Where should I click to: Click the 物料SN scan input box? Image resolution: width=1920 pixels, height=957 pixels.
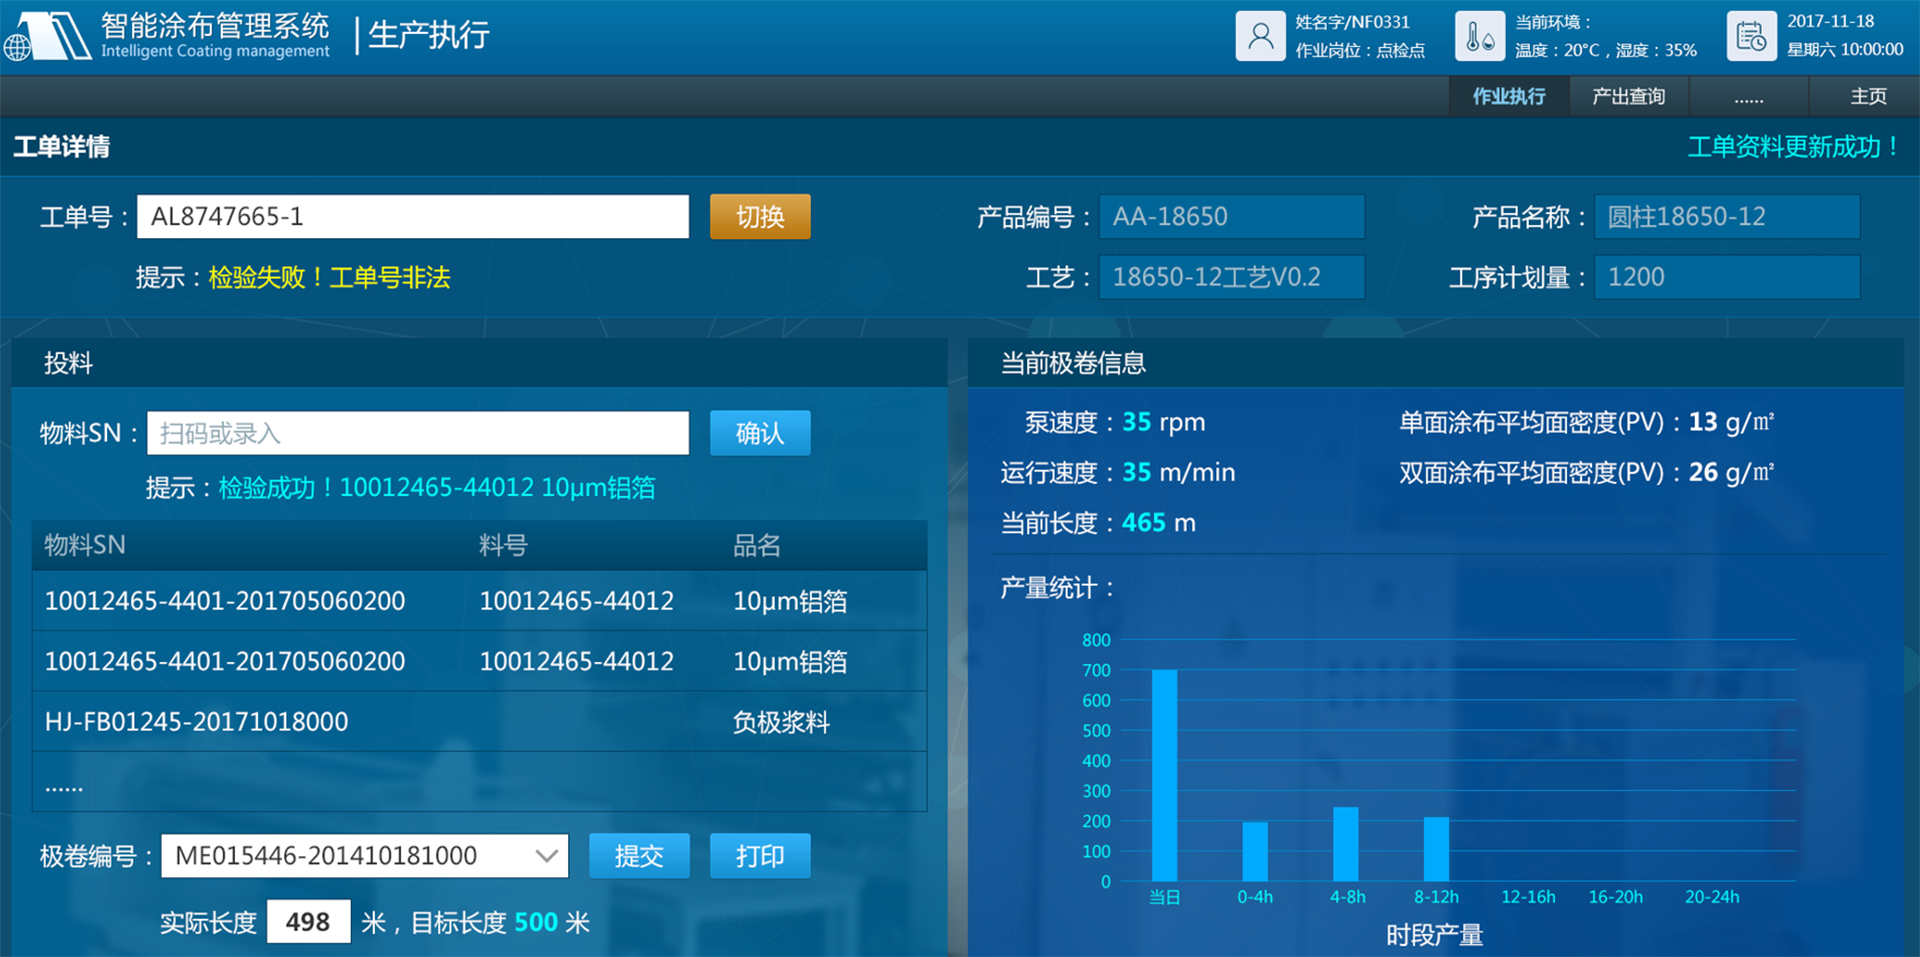pyautogui.click(x=417, y=433)
